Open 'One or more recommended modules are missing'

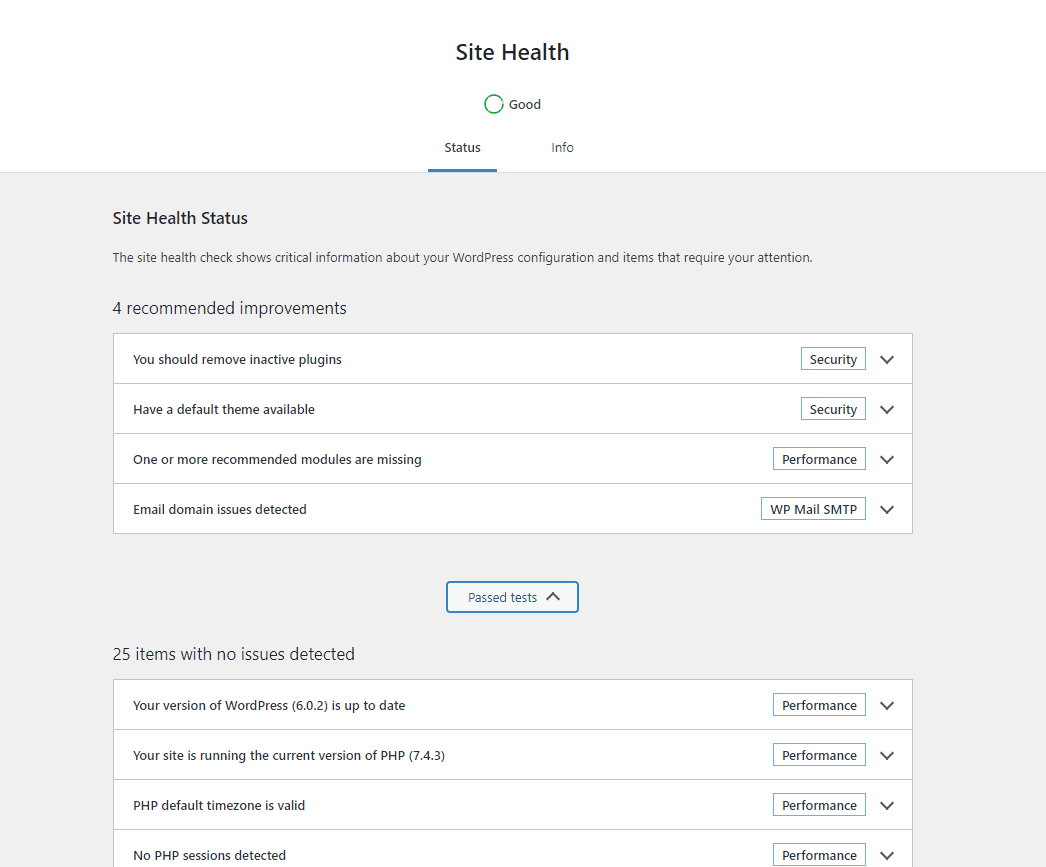277,459
